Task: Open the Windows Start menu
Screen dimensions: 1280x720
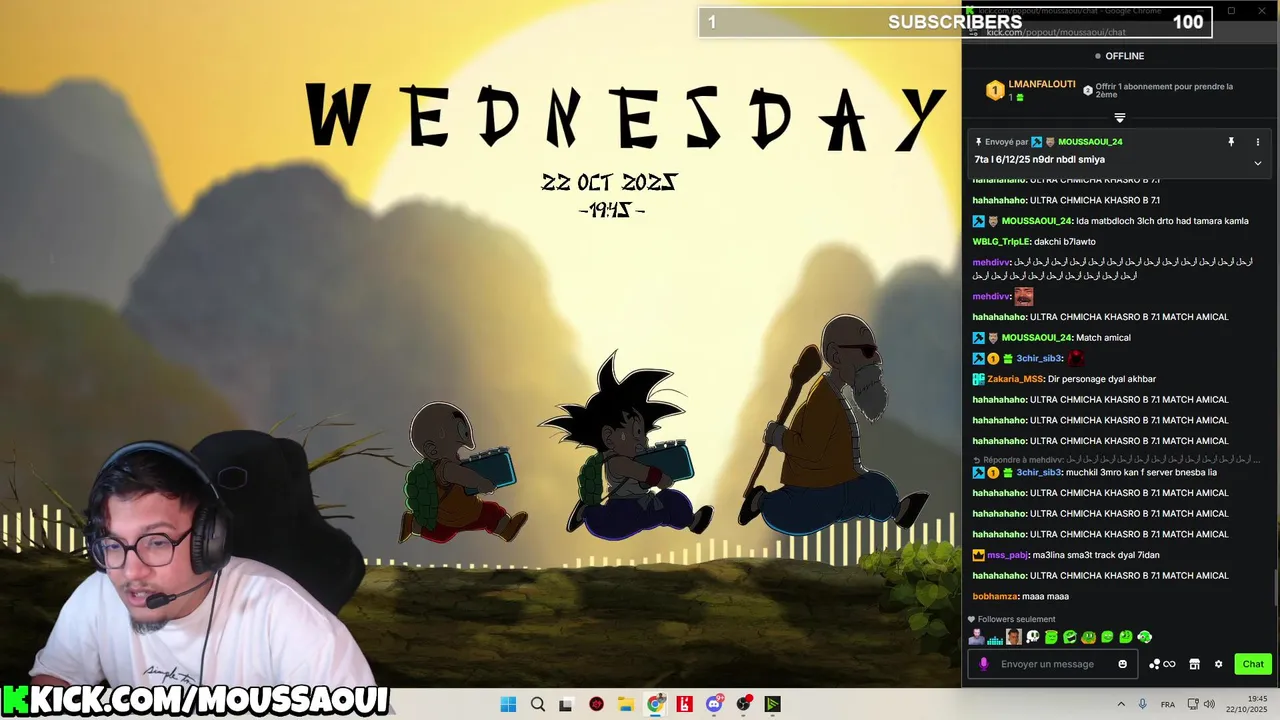Action: pos(508,704)
